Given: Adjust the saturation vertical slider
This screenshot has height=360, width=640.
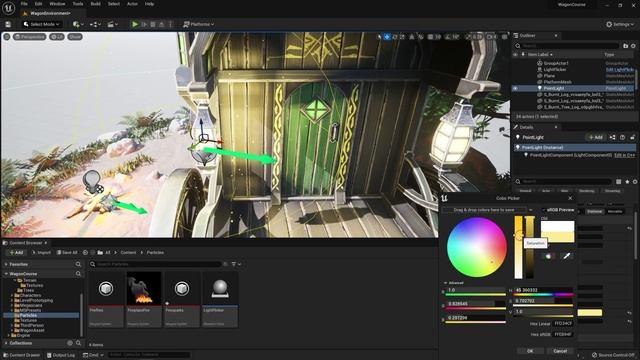Looking at the screenshot, I should pos(518,247).
